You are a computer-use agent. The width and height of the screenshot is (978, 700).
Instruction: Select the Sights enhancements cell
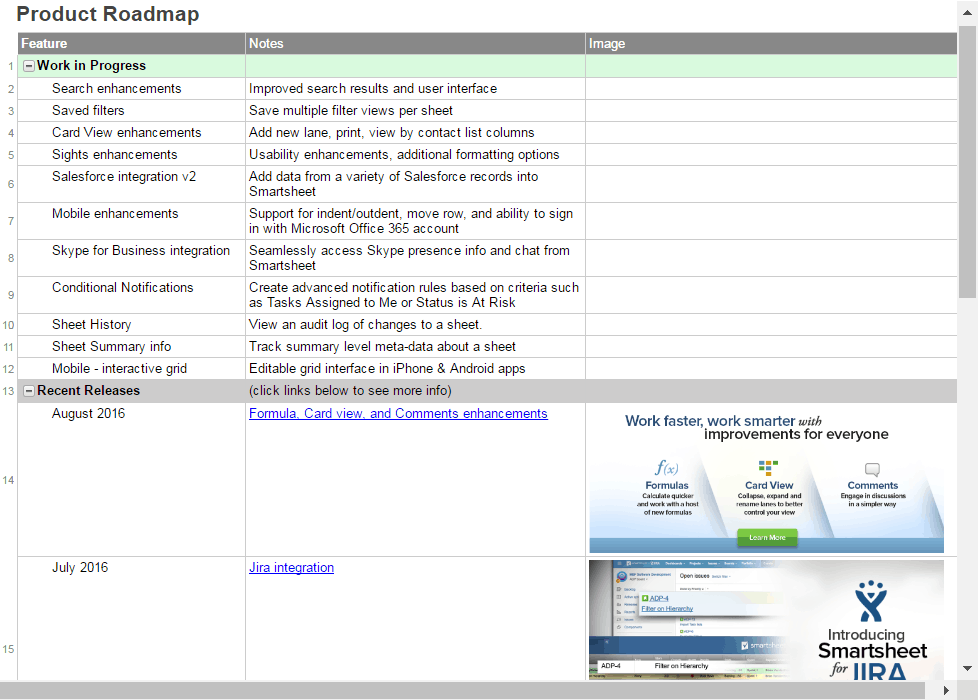pyautogui.click(x=132, y=154)
